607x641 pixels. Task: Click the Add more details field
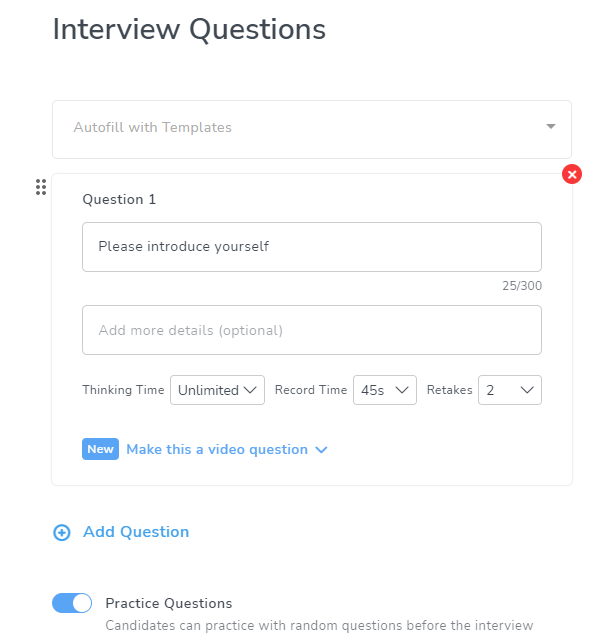(312, 330)
